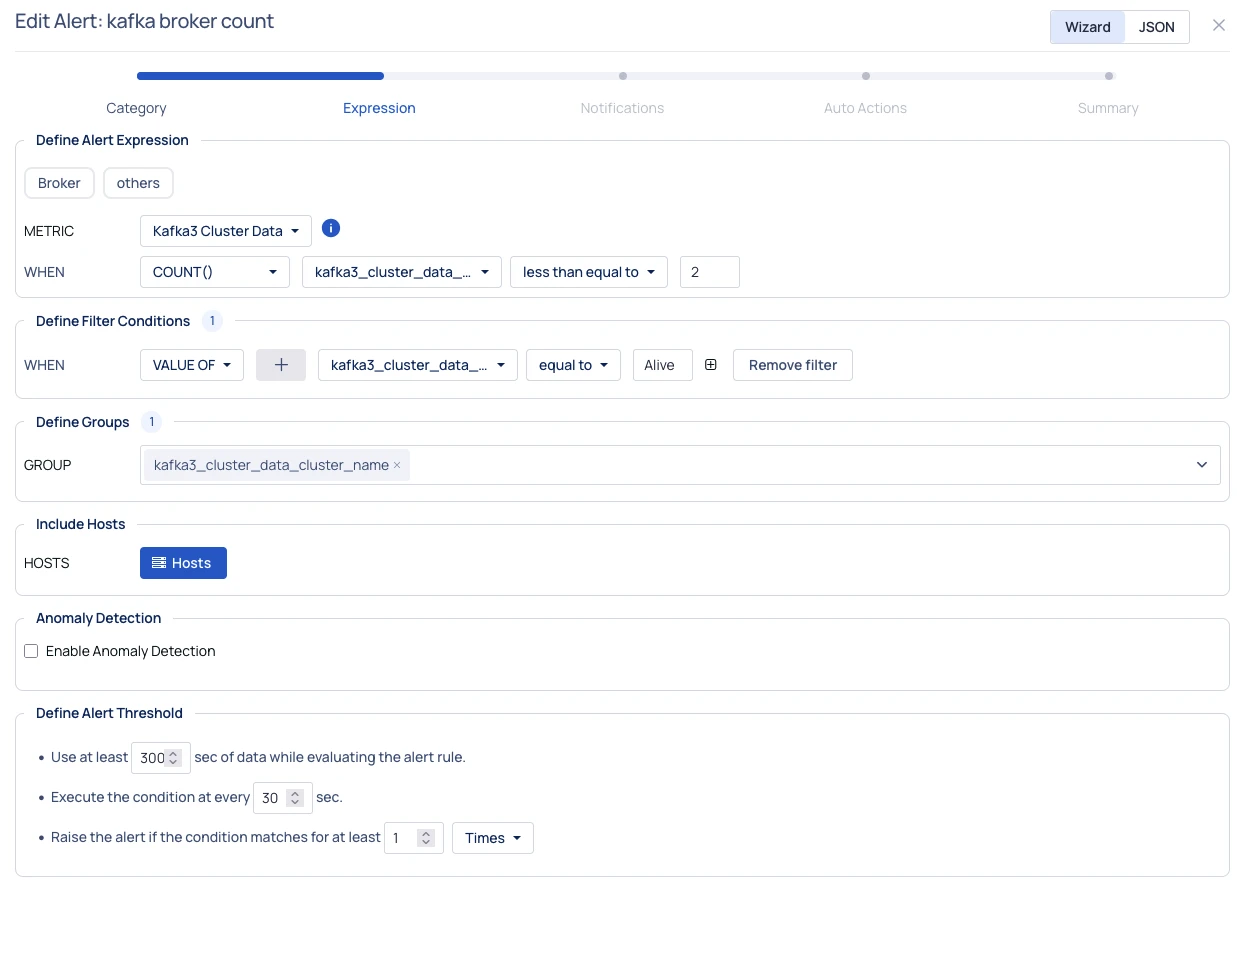The width and height of the screenshot is (1237, 955).
Task: Click the metric info icon
Action: (331, 229)
